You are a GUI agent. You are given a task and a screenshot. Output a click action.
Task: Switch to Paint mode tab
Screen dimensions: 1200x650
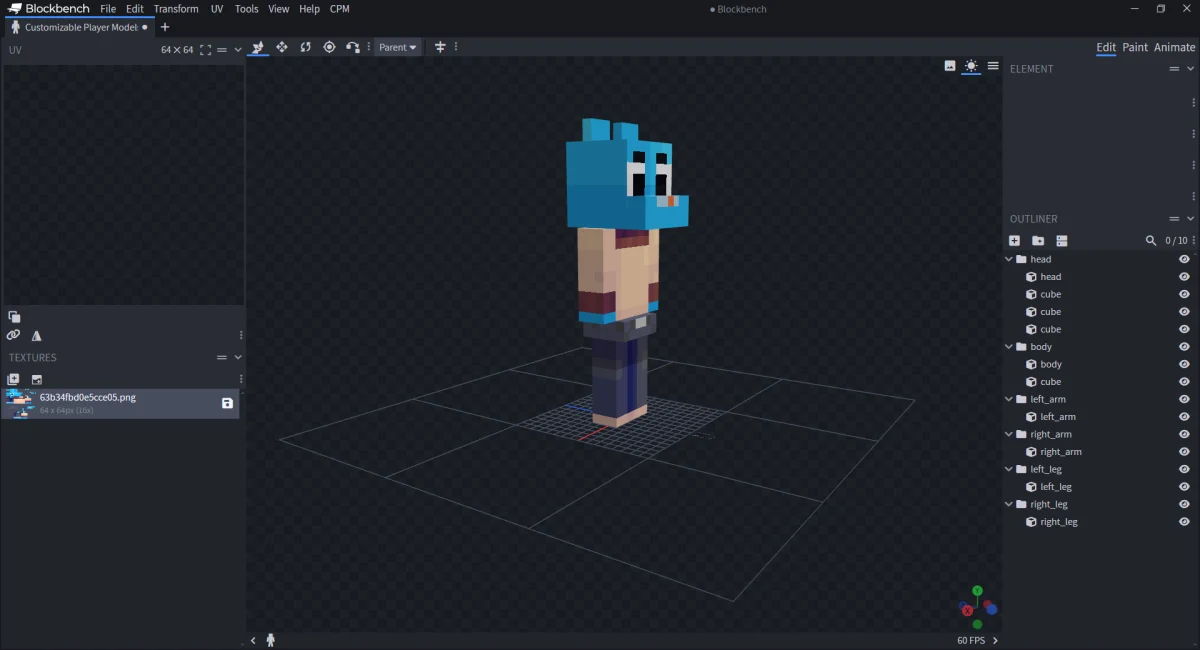(1135, 47)
